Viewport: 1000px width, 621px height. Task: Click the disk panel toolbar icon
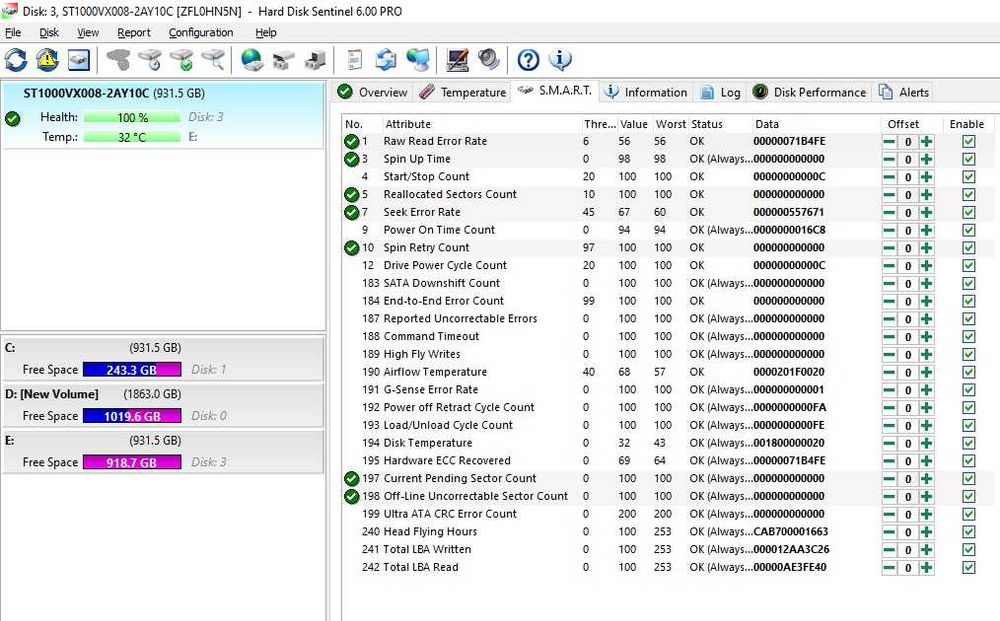coord(79,60)
